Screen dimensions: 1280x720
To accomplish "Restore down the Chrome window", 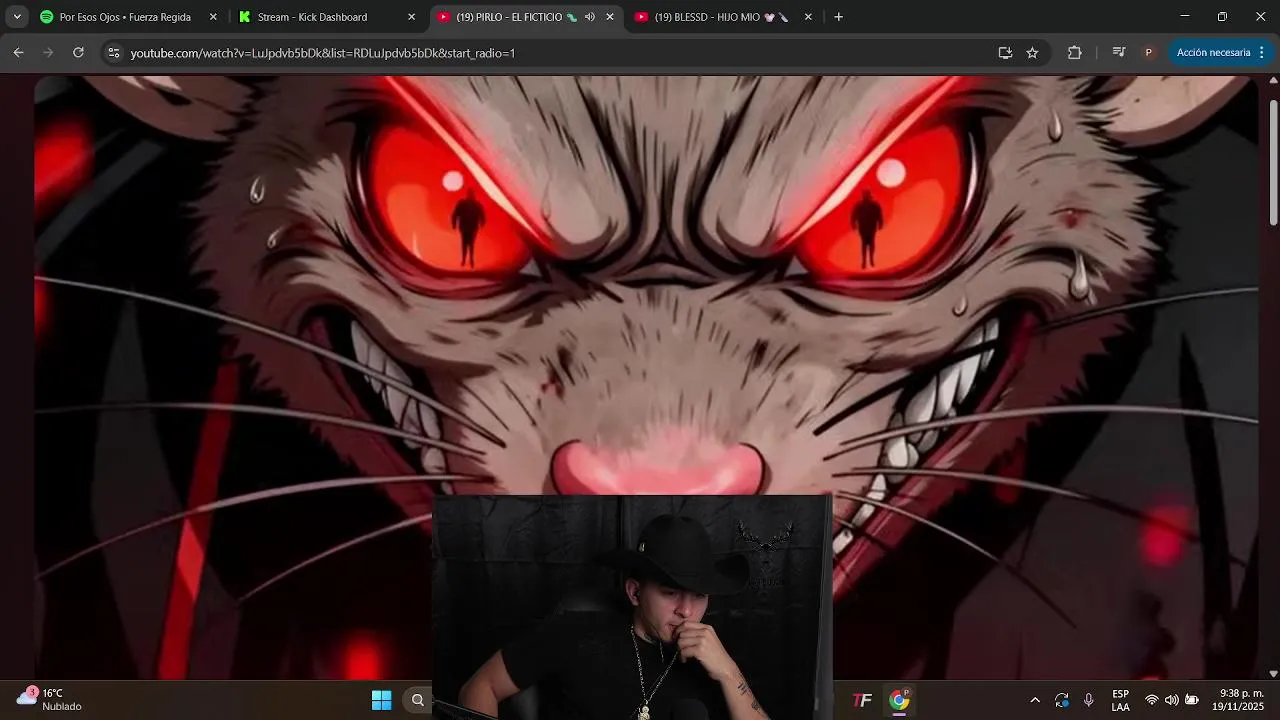I will pos(1222,17).
